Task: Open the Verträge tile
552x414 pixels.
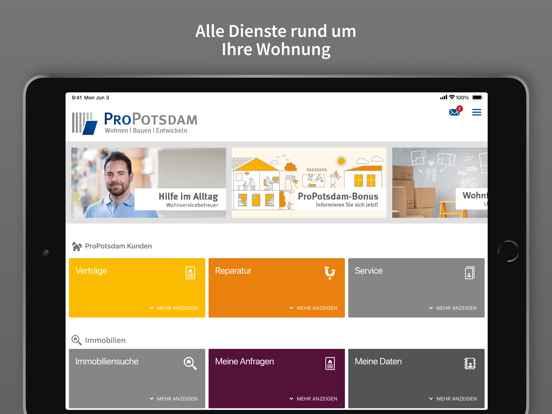Action: click(x=137, y=288)
